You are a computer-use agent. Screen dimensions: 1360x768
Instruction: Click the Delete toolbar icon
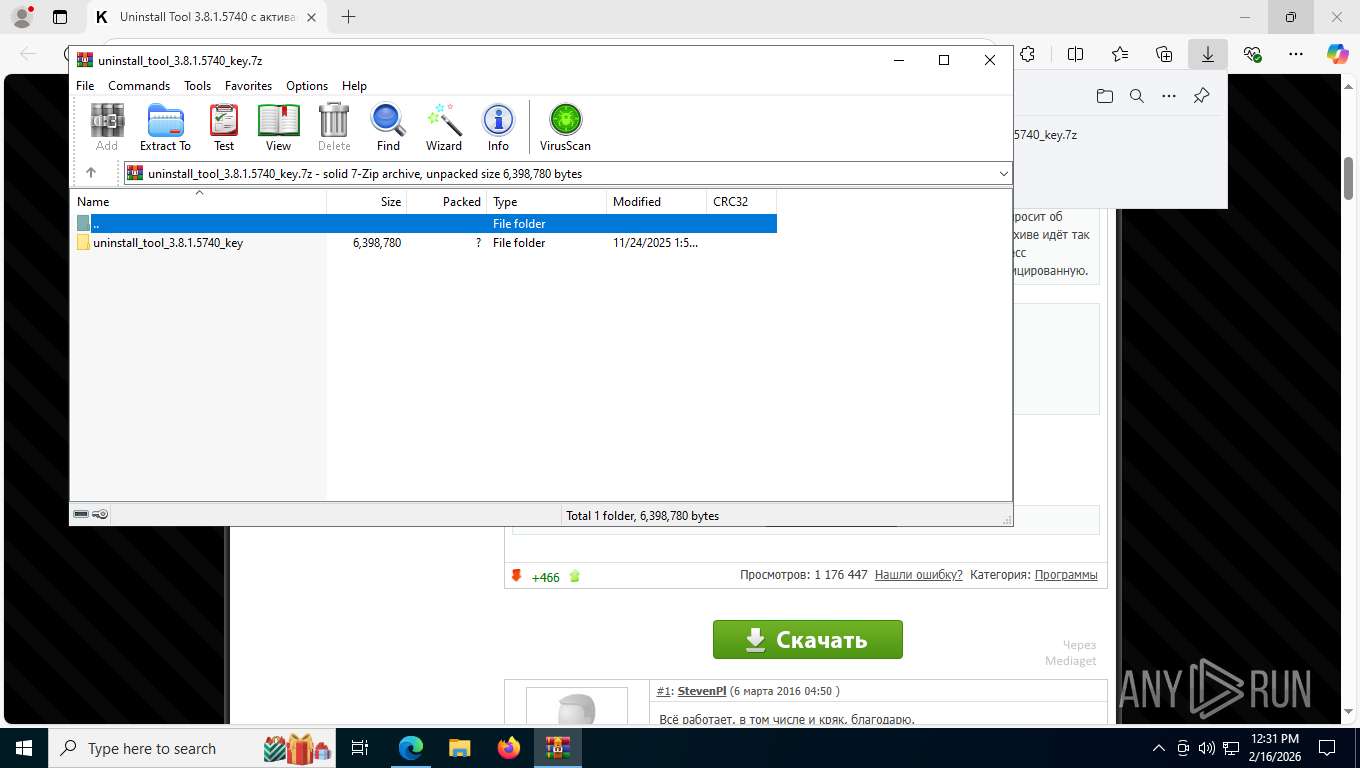point(334,128)
